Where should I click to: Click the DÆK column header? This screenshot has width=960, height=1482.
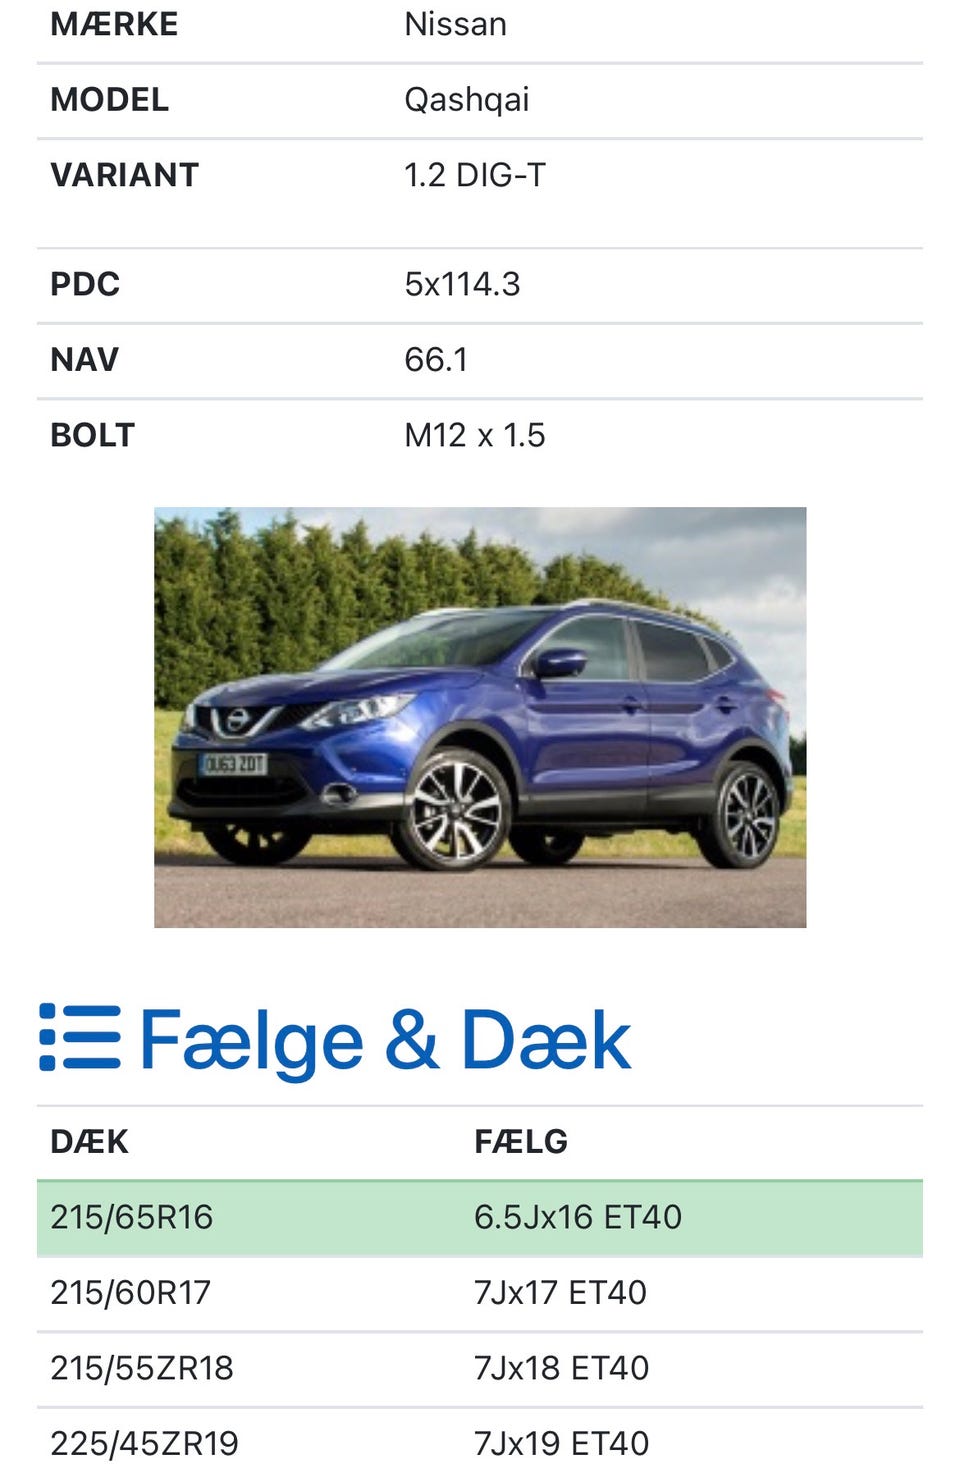[90, 1142]
